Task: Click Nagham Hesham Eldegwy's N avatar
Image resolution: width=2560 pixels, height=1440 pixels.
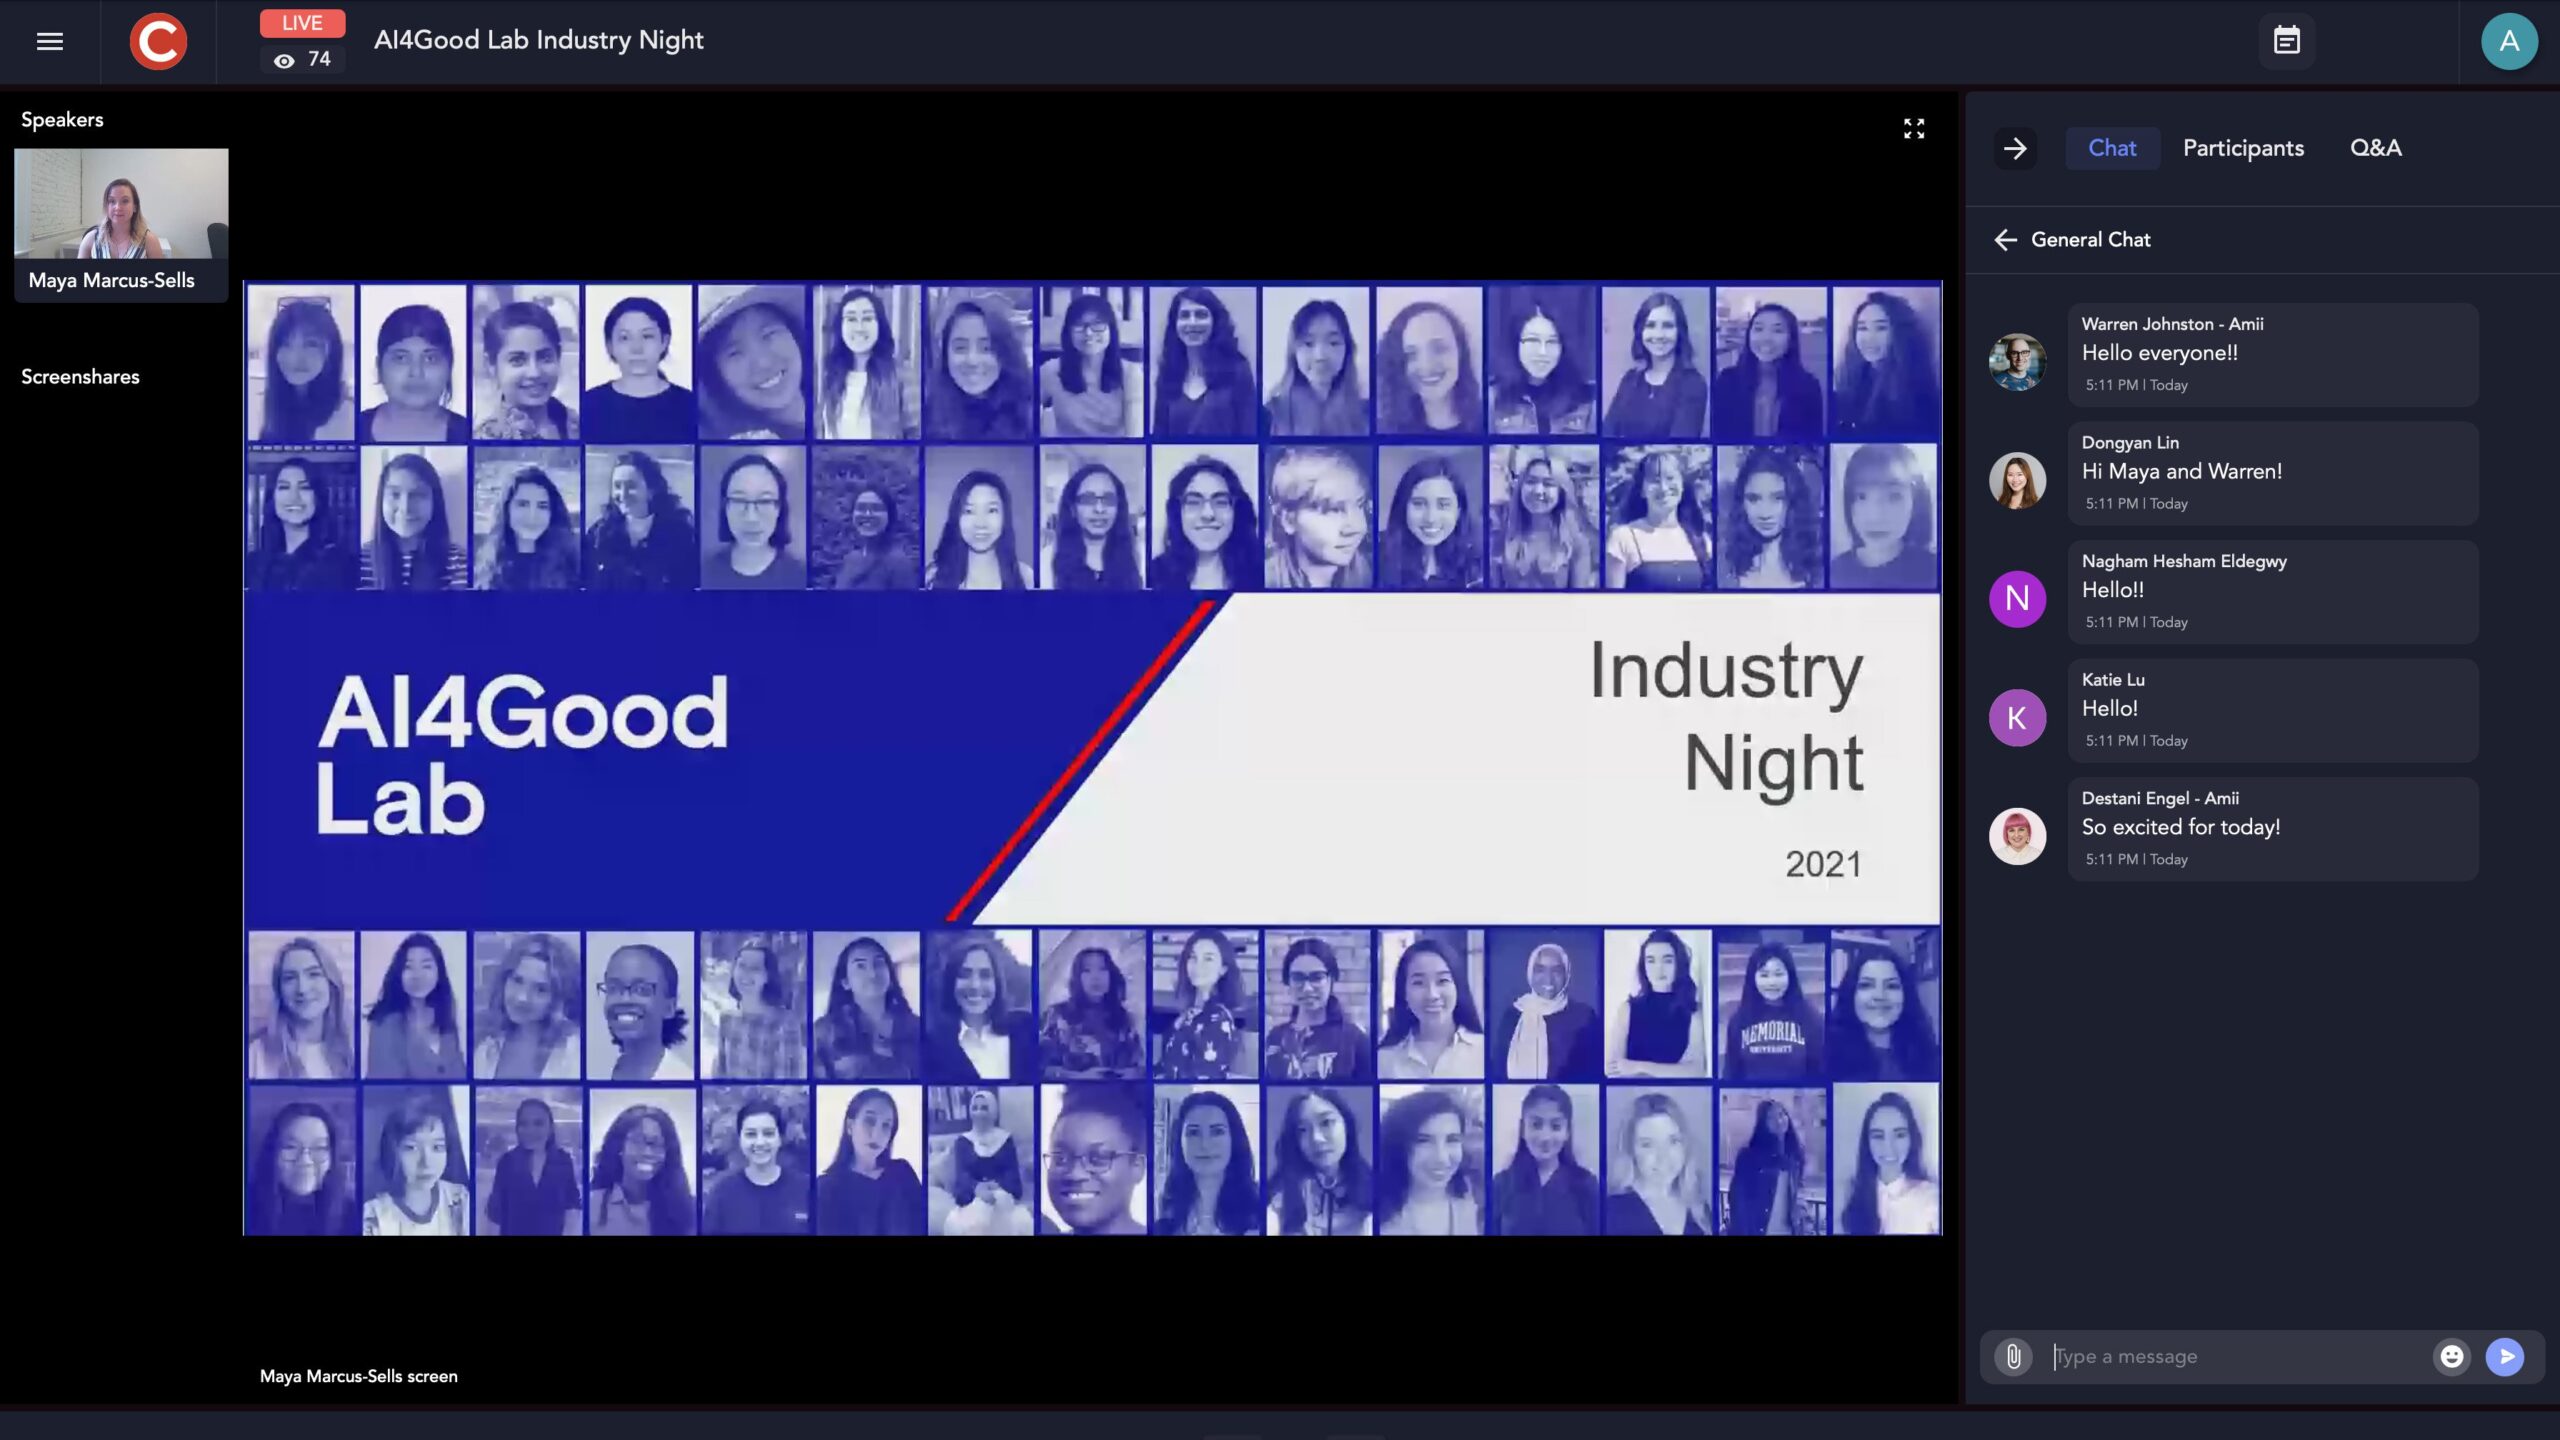Action: [x=2017, y=598]
